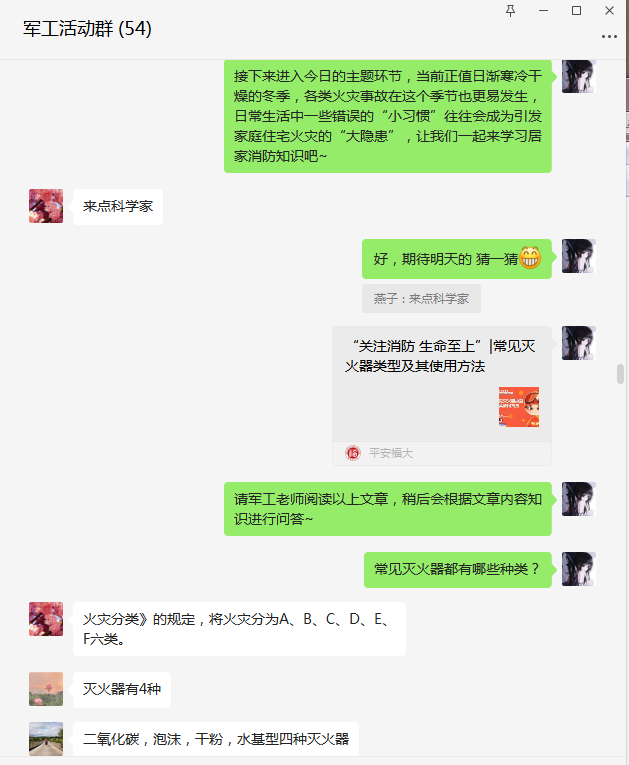
Task: Click the quoted reply 燕子：来点科学家
Action: [x=421, y=299]
